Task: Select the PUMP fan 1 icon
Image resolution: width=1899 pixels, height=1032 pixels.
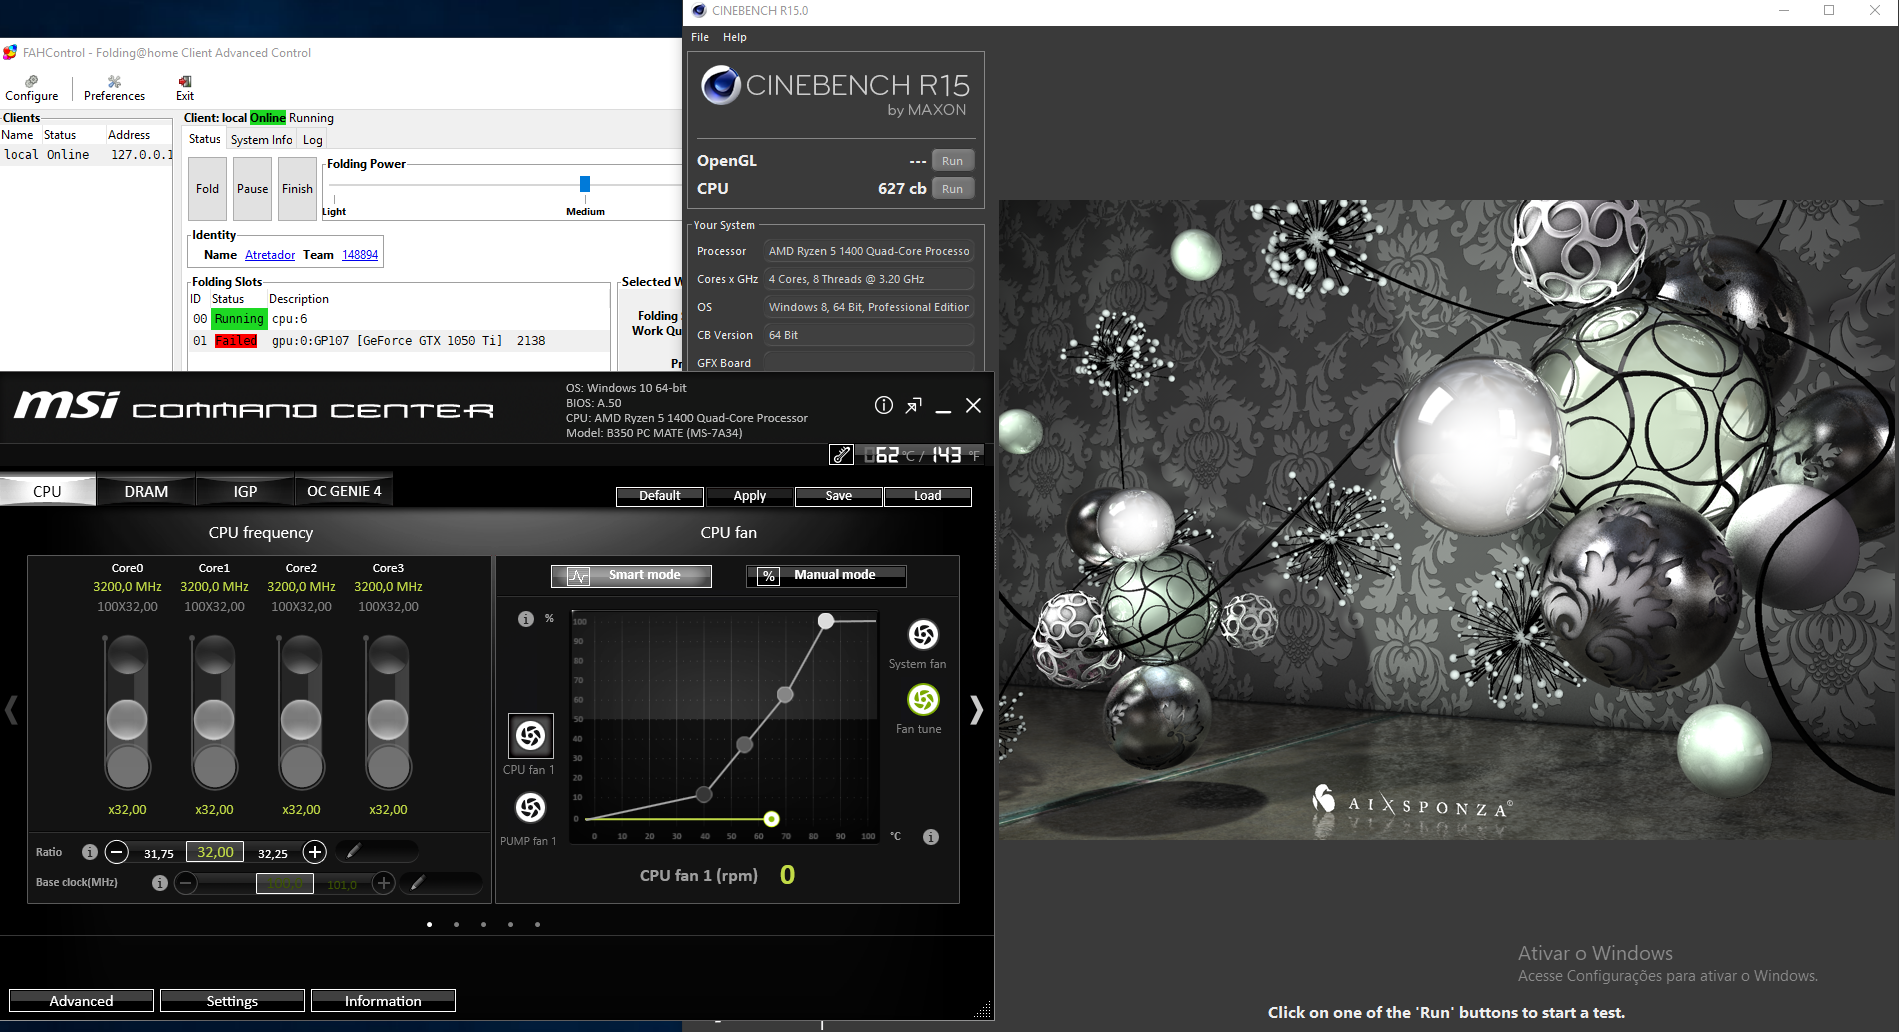Action: [530, 807]
